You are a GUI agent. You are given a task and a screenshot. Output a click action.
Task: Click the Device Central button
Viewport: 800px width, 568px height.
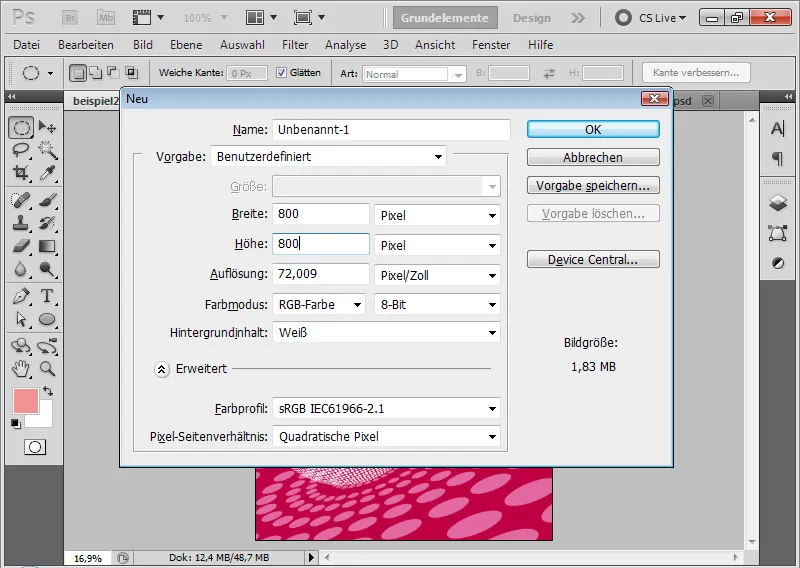[593, 259]
